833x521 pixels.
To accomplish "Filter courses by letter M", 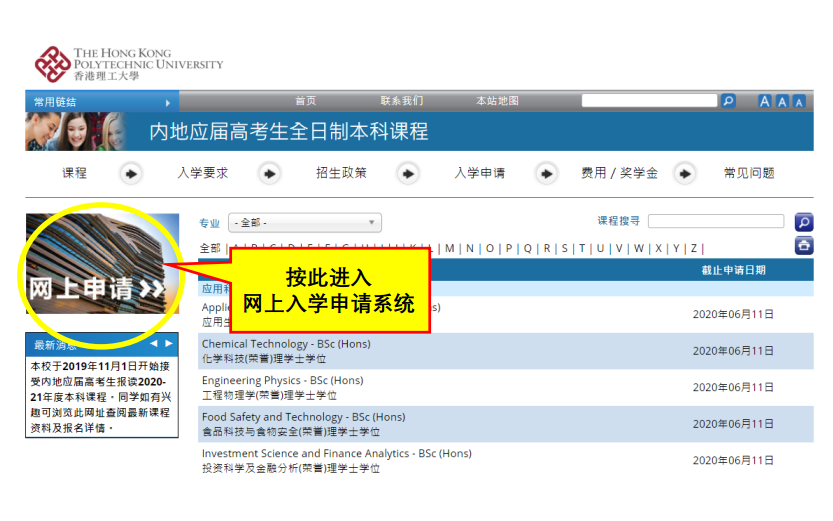I will click(449, 248).
